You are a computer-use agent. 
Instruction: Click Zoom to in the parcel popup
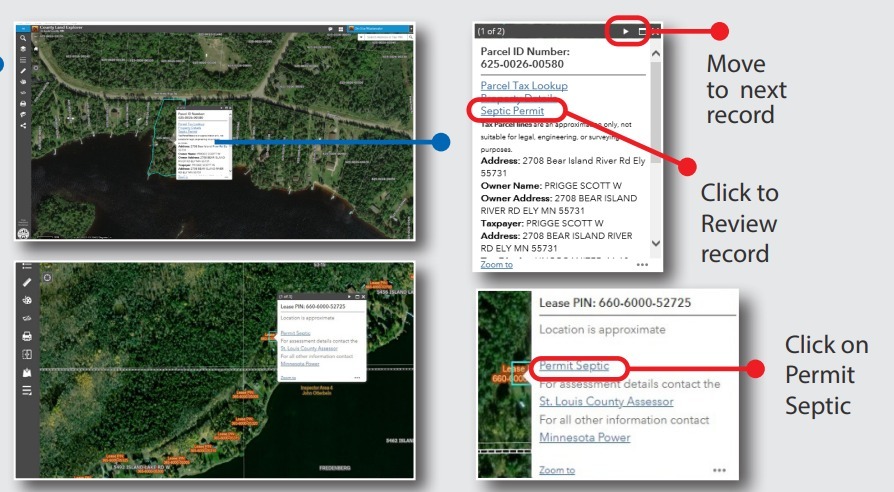[497, 264]
